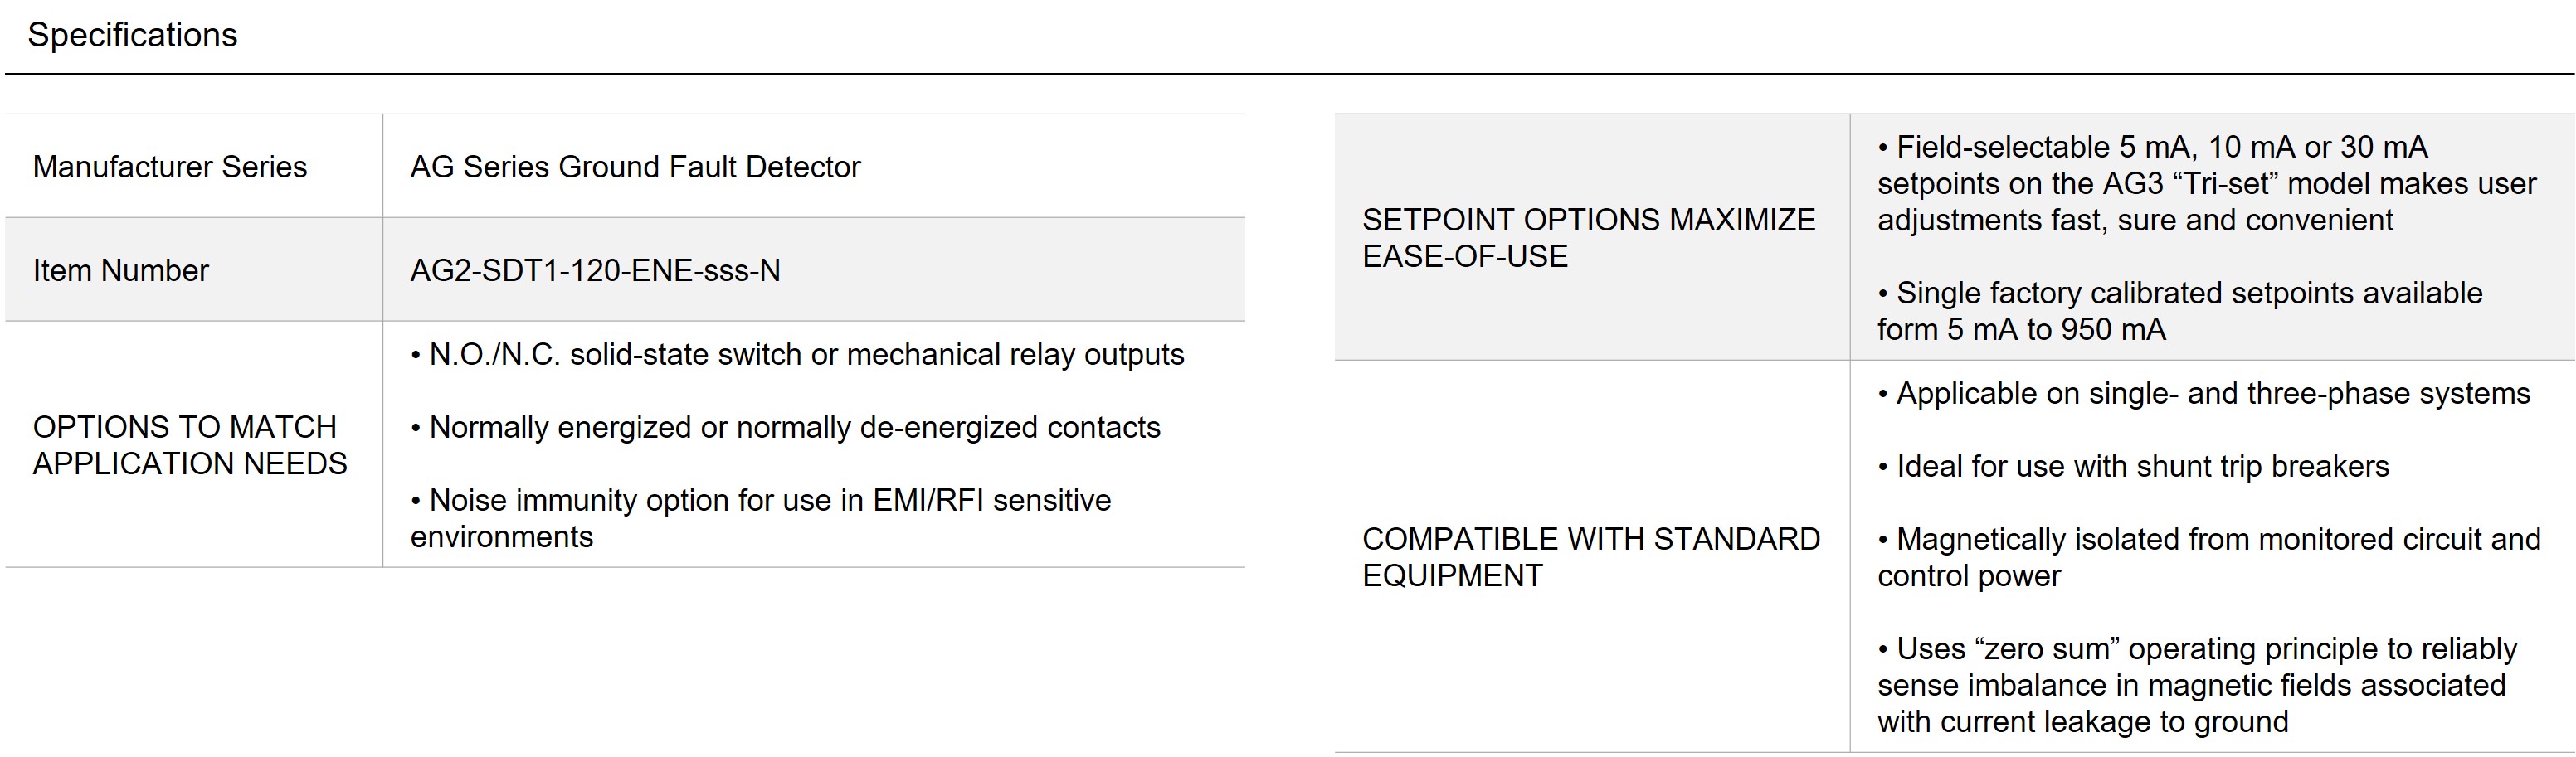Select the Item Number label cell
This screenshot has width=2576, height=757.
(x=121, y=271)
